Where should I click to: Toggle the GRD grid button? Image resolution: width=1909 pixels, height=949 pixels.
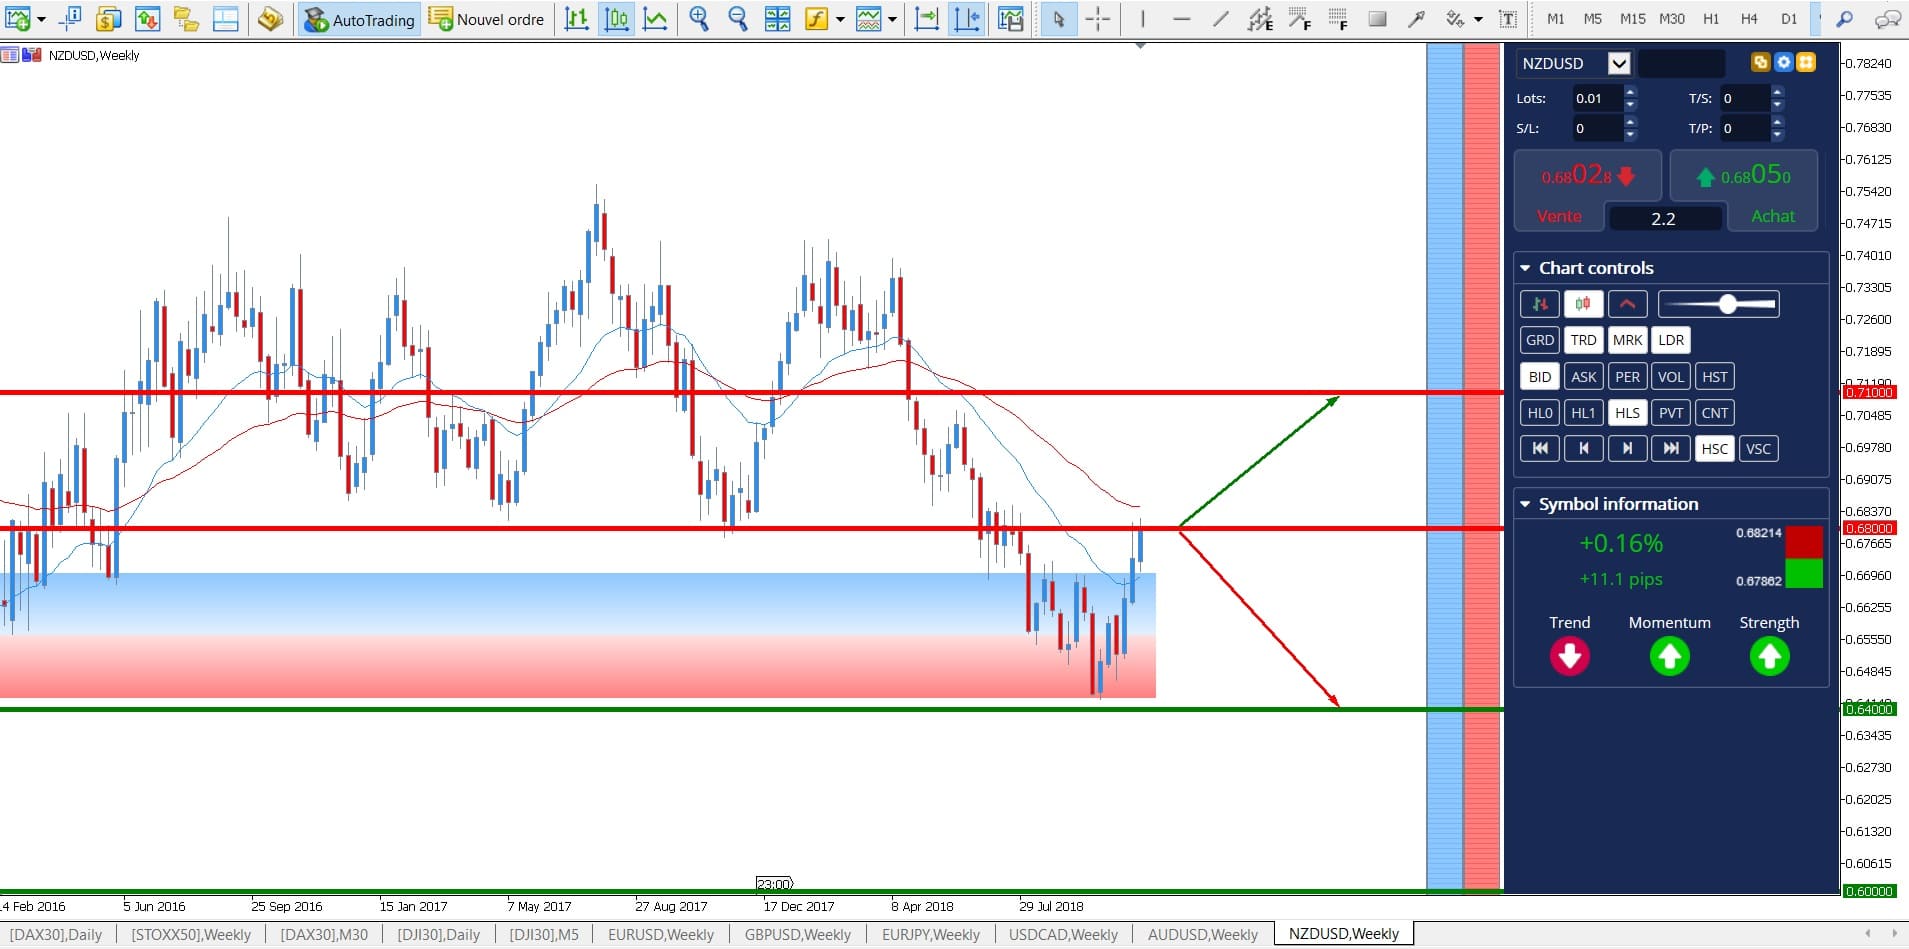[1540, 340]
